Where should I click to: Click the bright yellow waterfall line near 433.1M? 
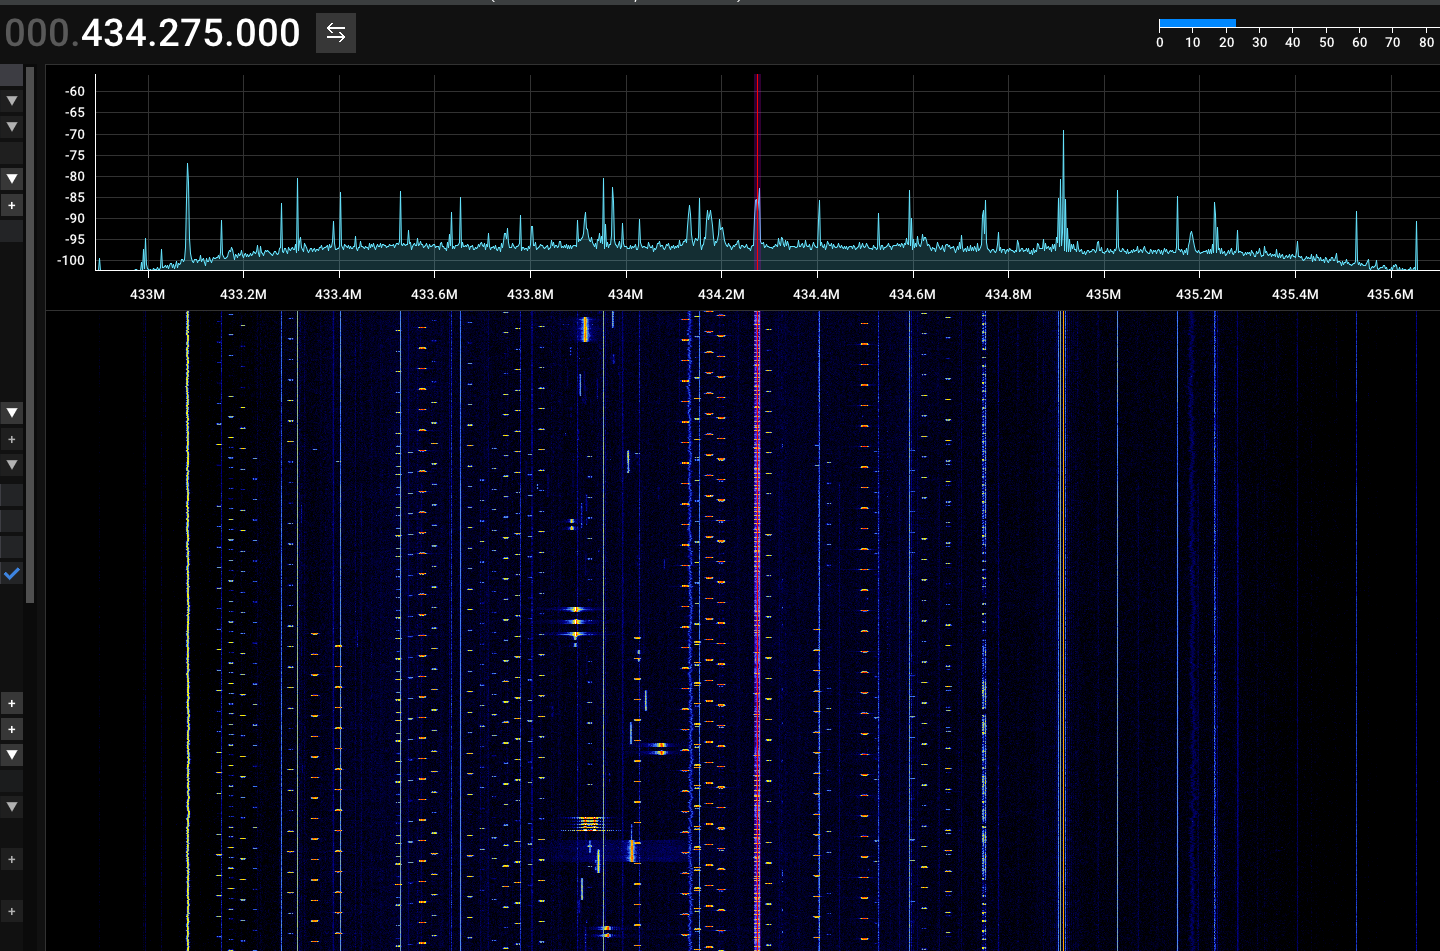tap(187, 630)
